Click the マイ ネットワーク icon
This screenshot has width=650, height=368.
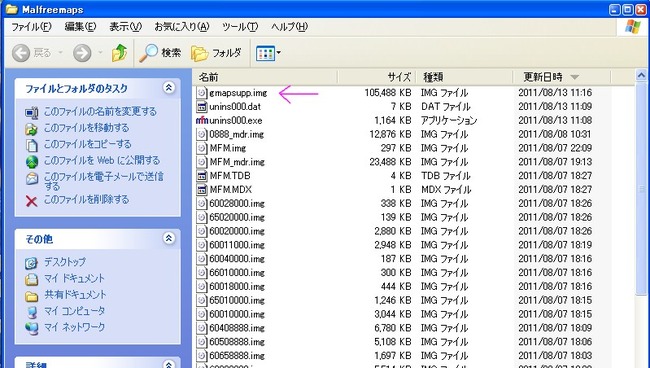tap(32, 328)
